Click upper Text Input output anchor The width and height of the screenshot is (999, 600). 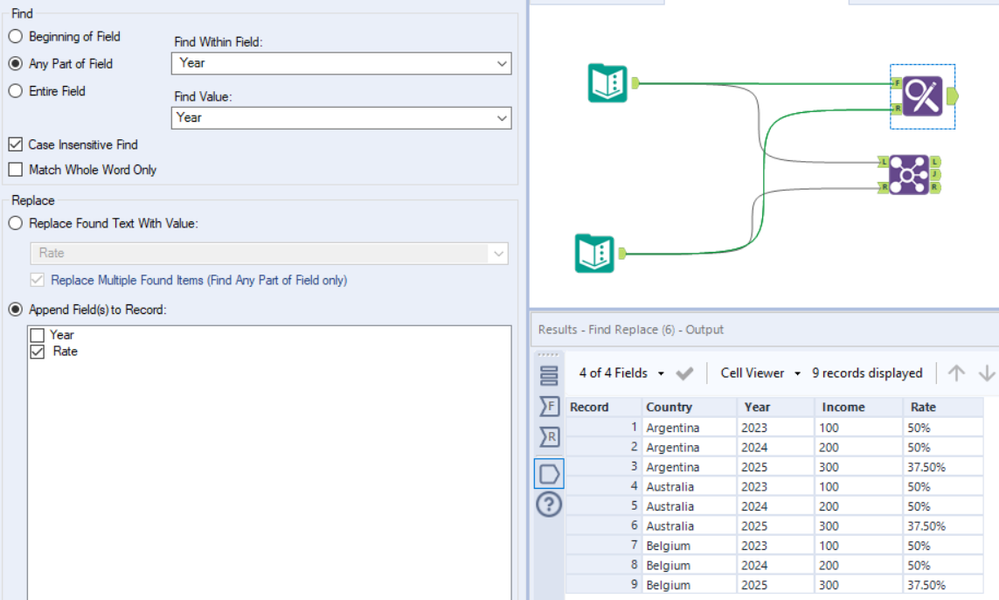[635, 83]
